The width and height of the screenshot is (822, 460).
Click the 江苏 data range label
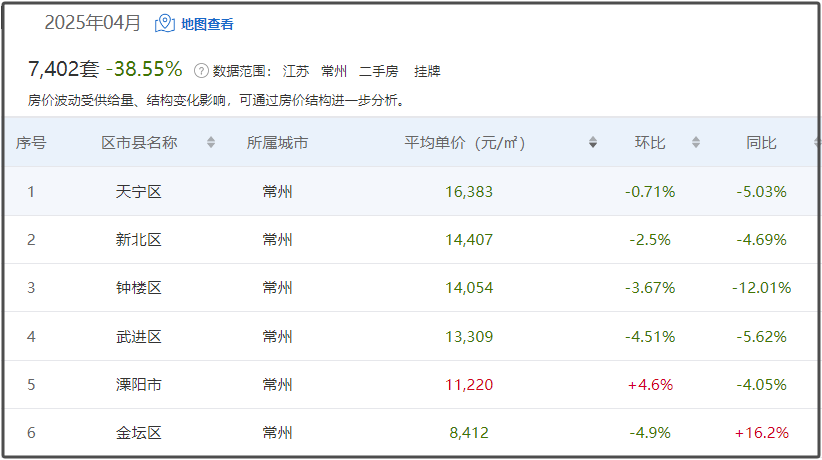click(296, 71)
